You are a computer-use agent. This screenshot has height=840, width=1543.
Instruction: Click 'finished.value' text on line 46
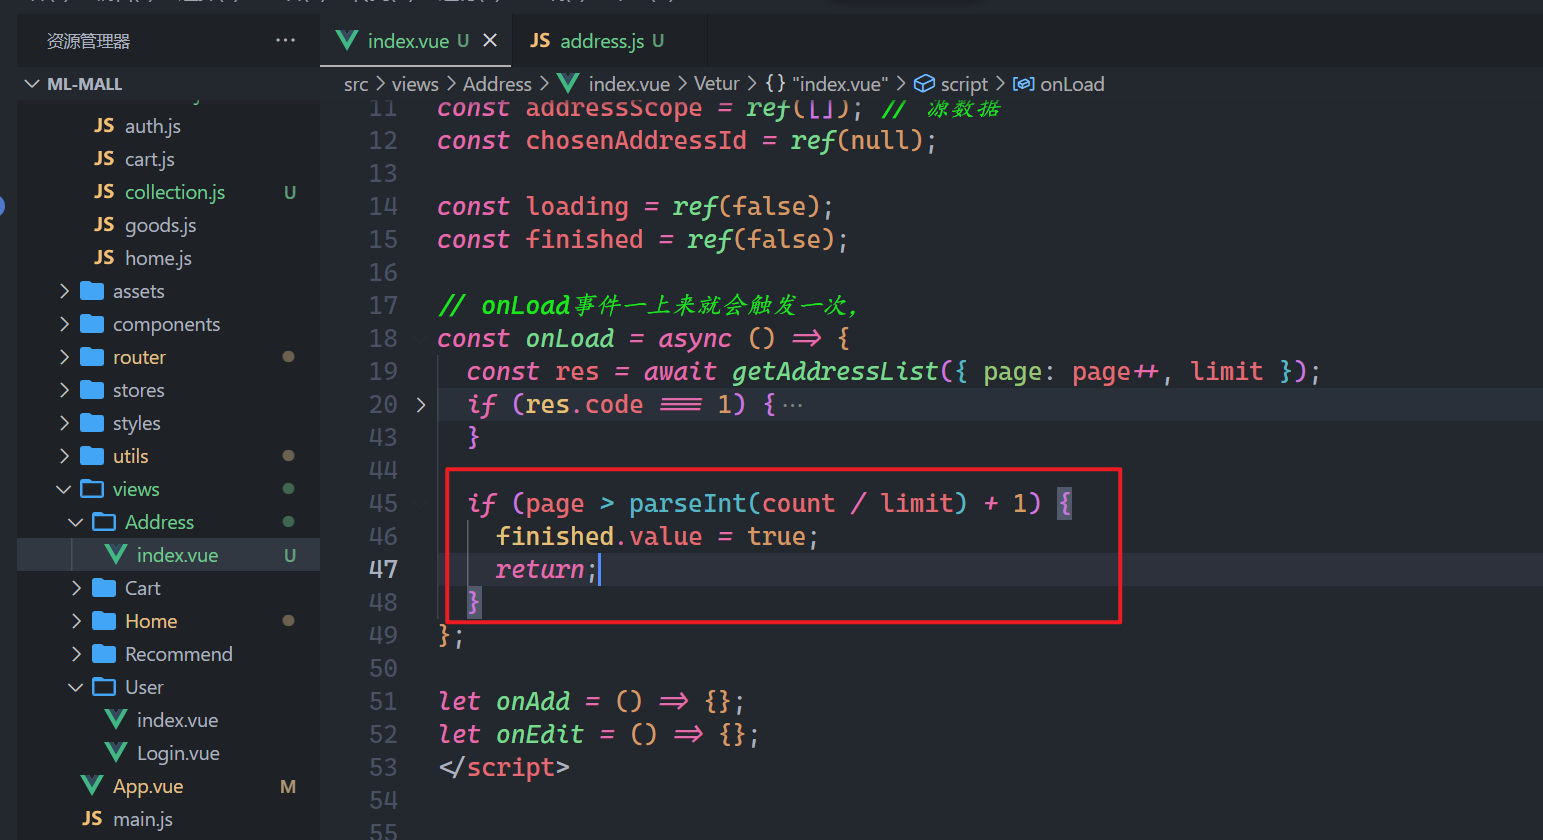599,537
